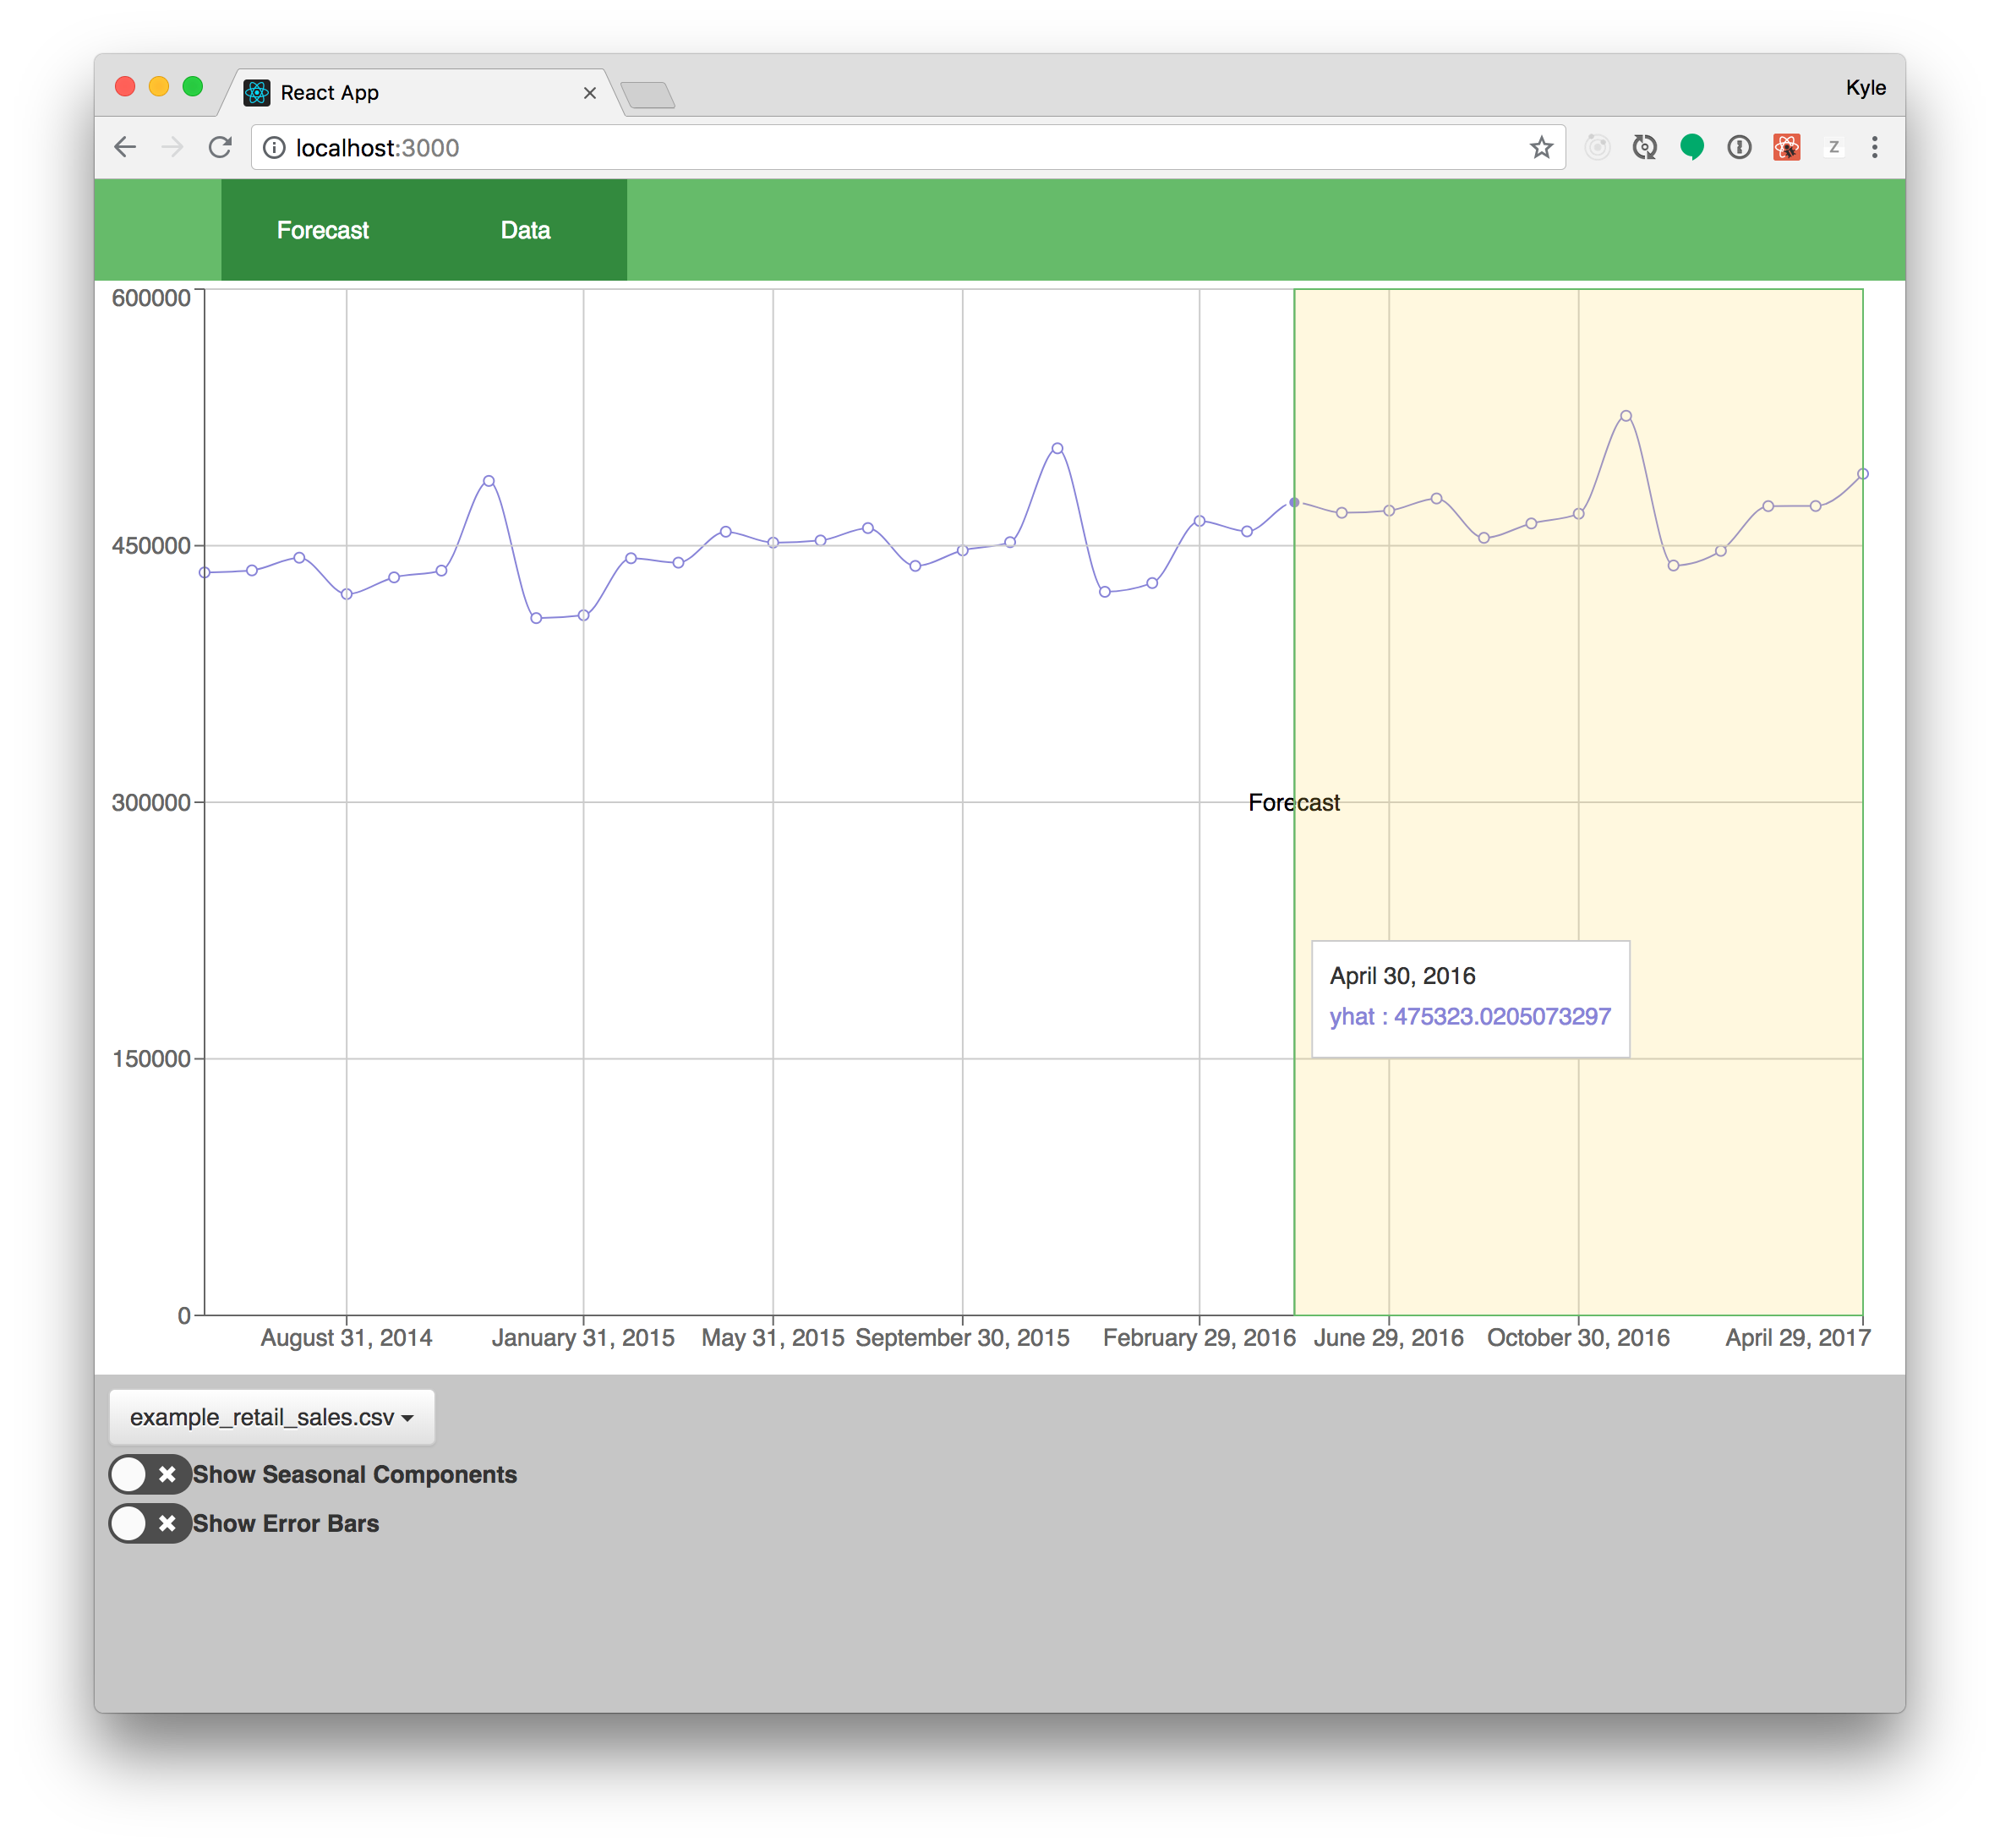Click the 150000 y-axis label
2000x1848 pixels.
pos(151,1059)
